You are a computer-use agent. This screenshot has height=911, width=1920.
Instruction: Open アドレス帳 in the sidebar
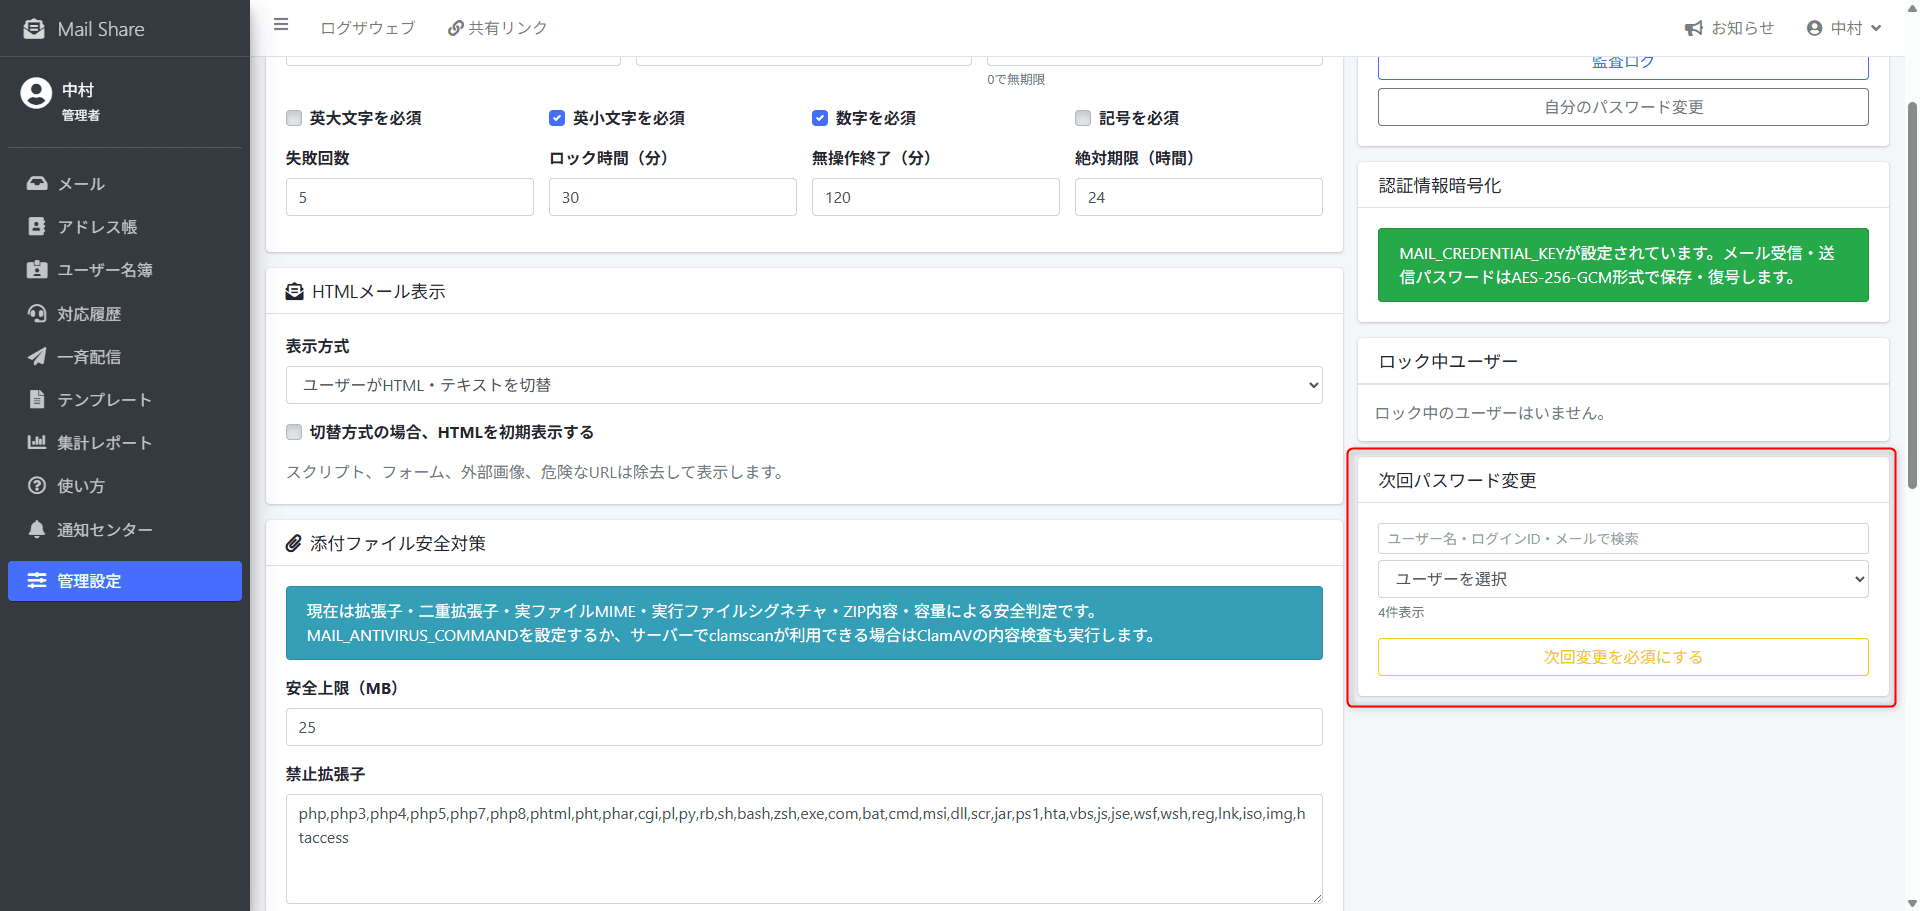point(125,227)
